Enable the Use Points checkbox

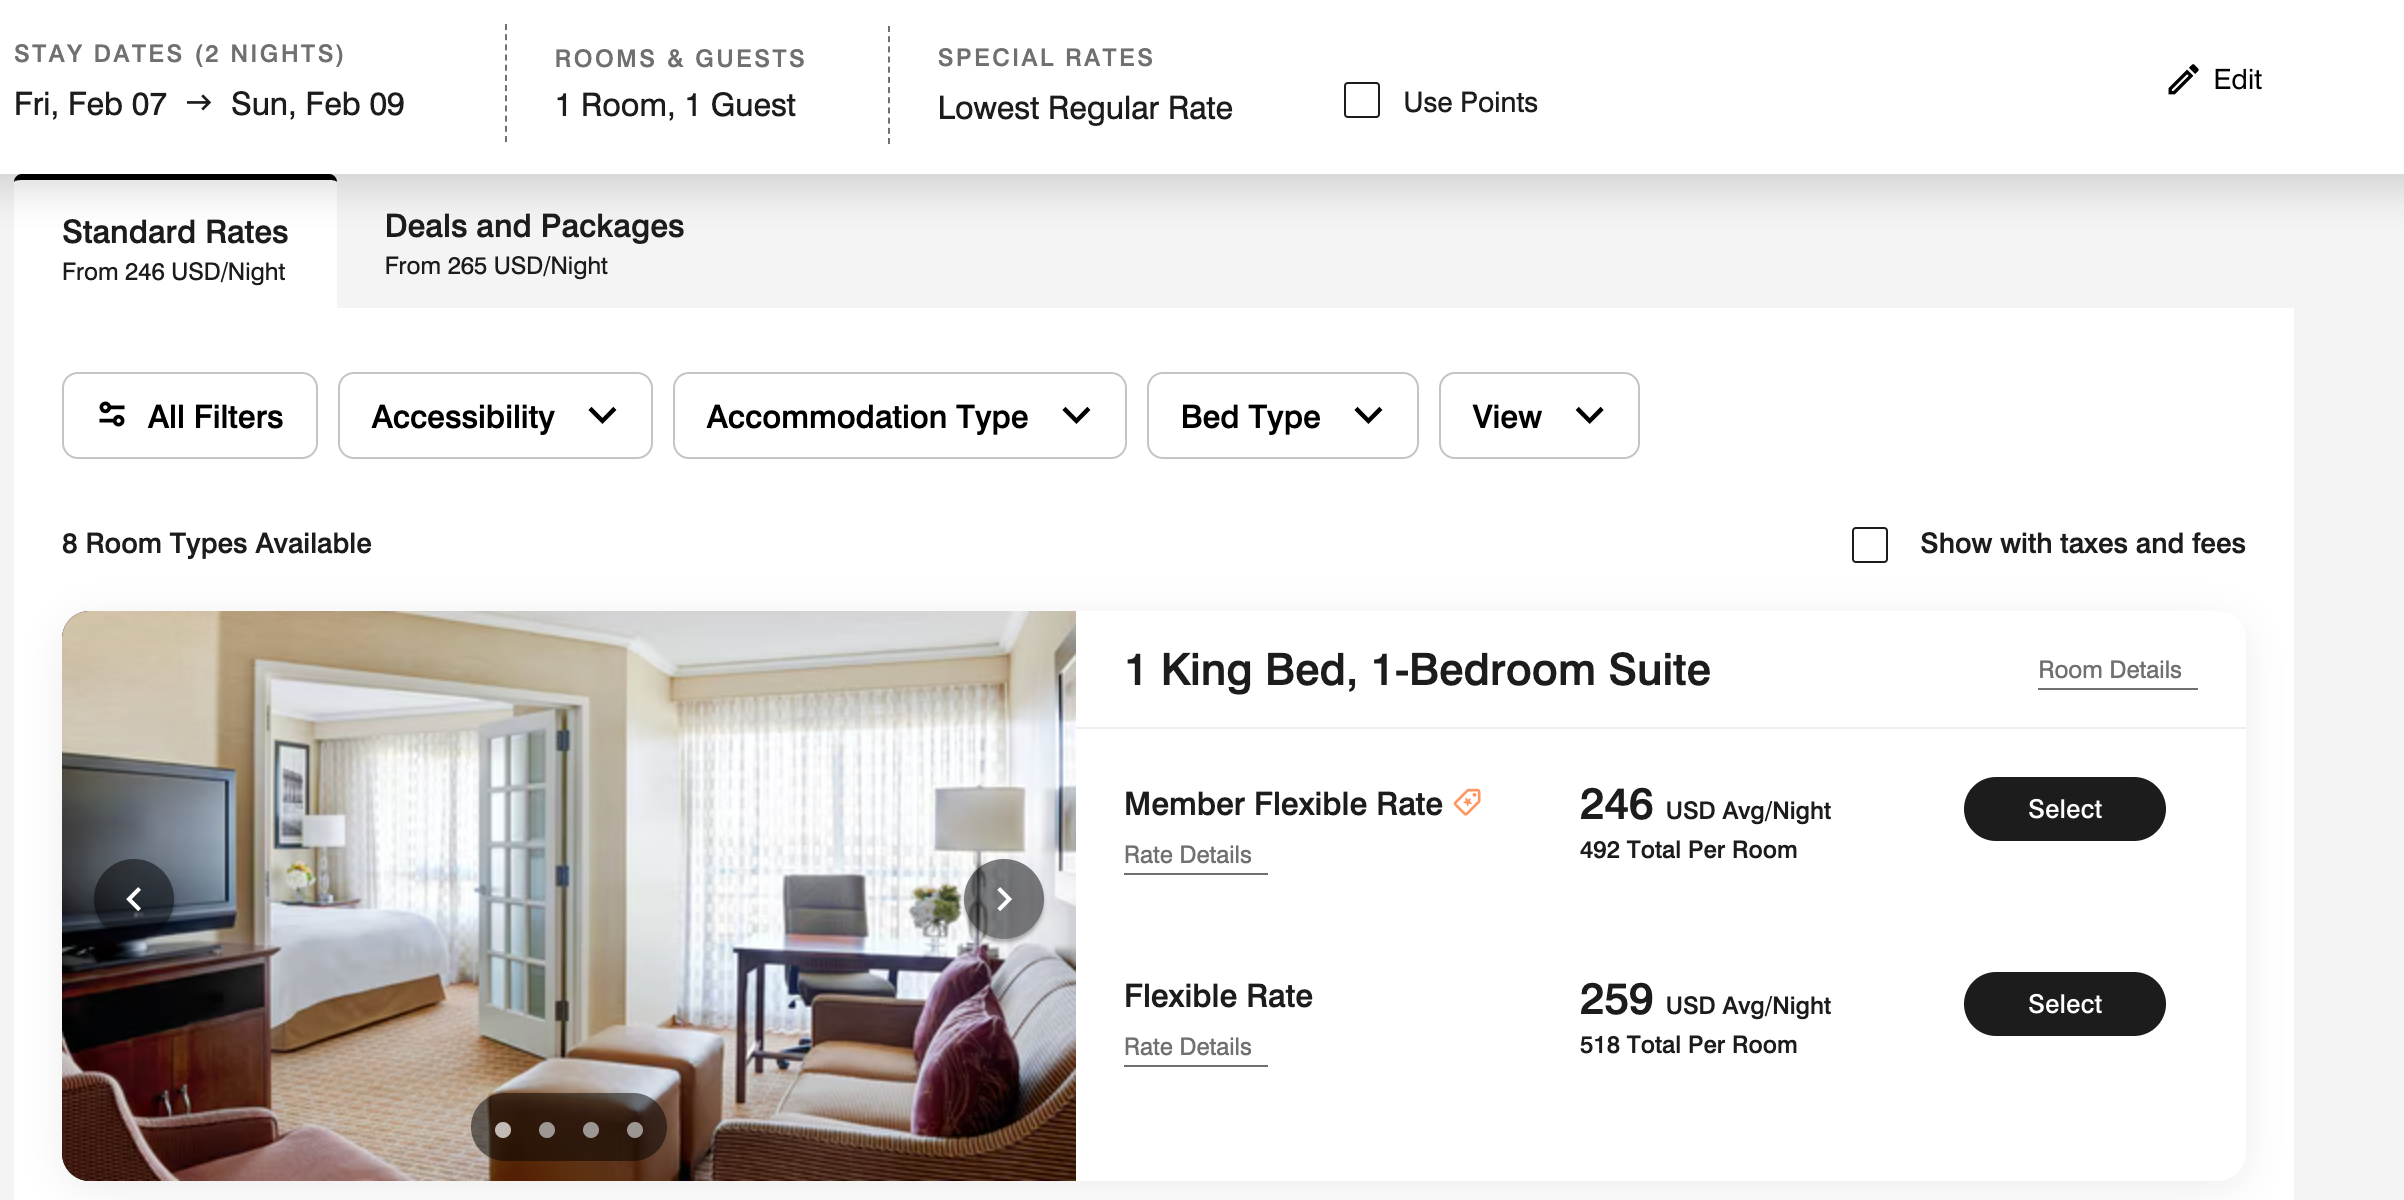[x=1362, y=101]
